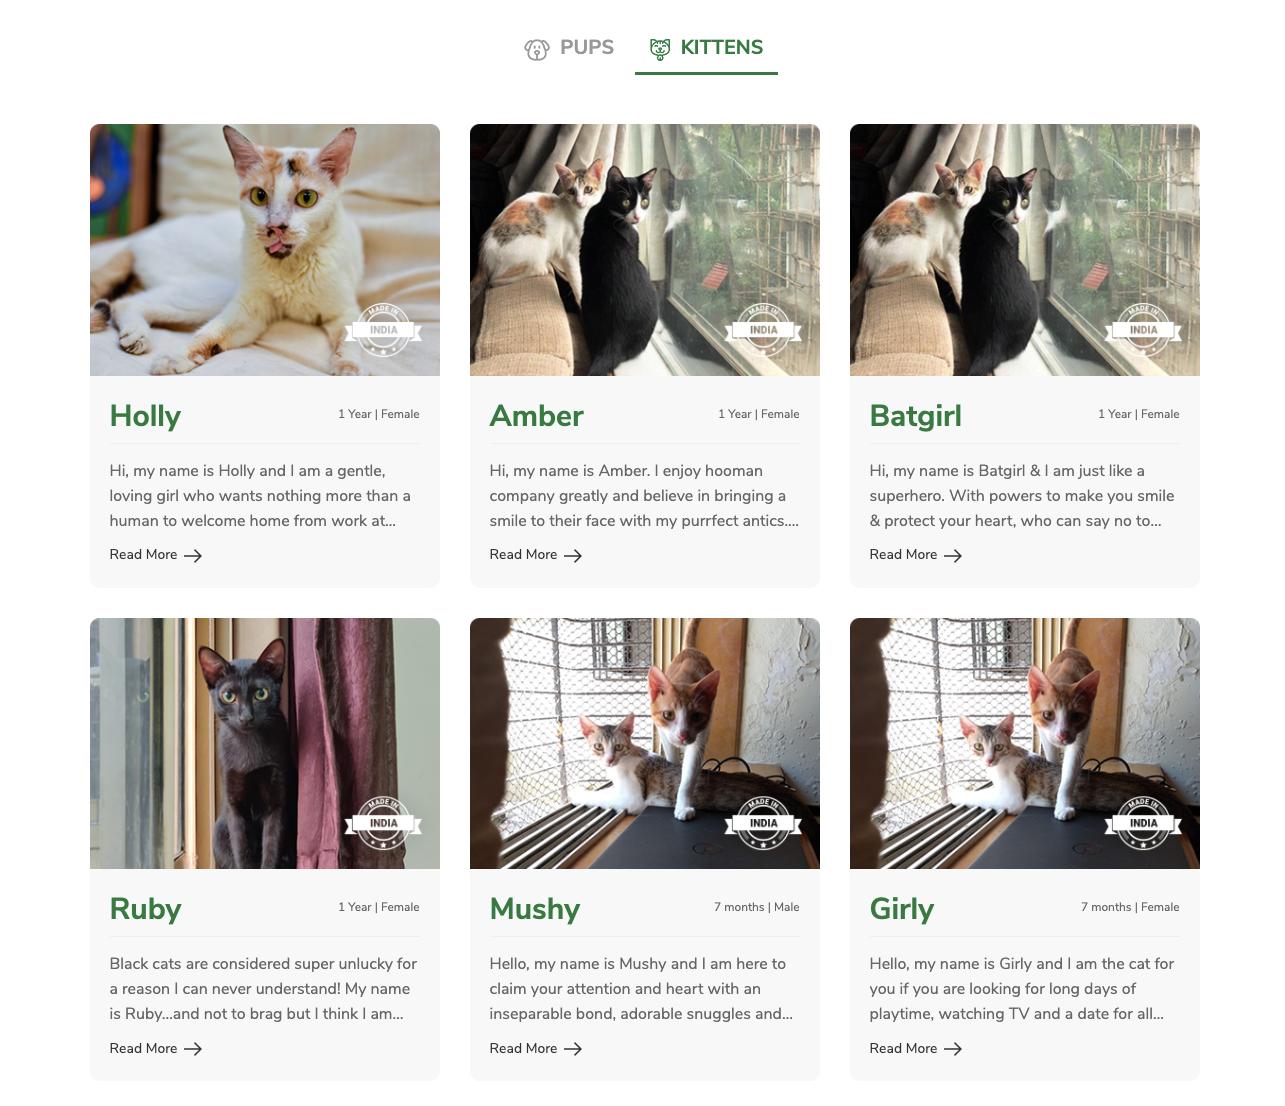Open Batgirl's cat photo
The width and height of the screenshot is (1285, 1106).
point(1025,250)
